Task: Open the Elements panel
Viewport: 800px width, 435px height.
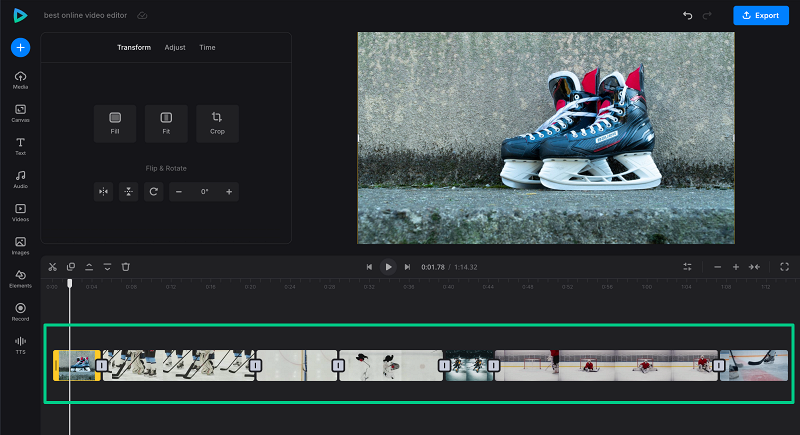Action: tap(20, 279)
